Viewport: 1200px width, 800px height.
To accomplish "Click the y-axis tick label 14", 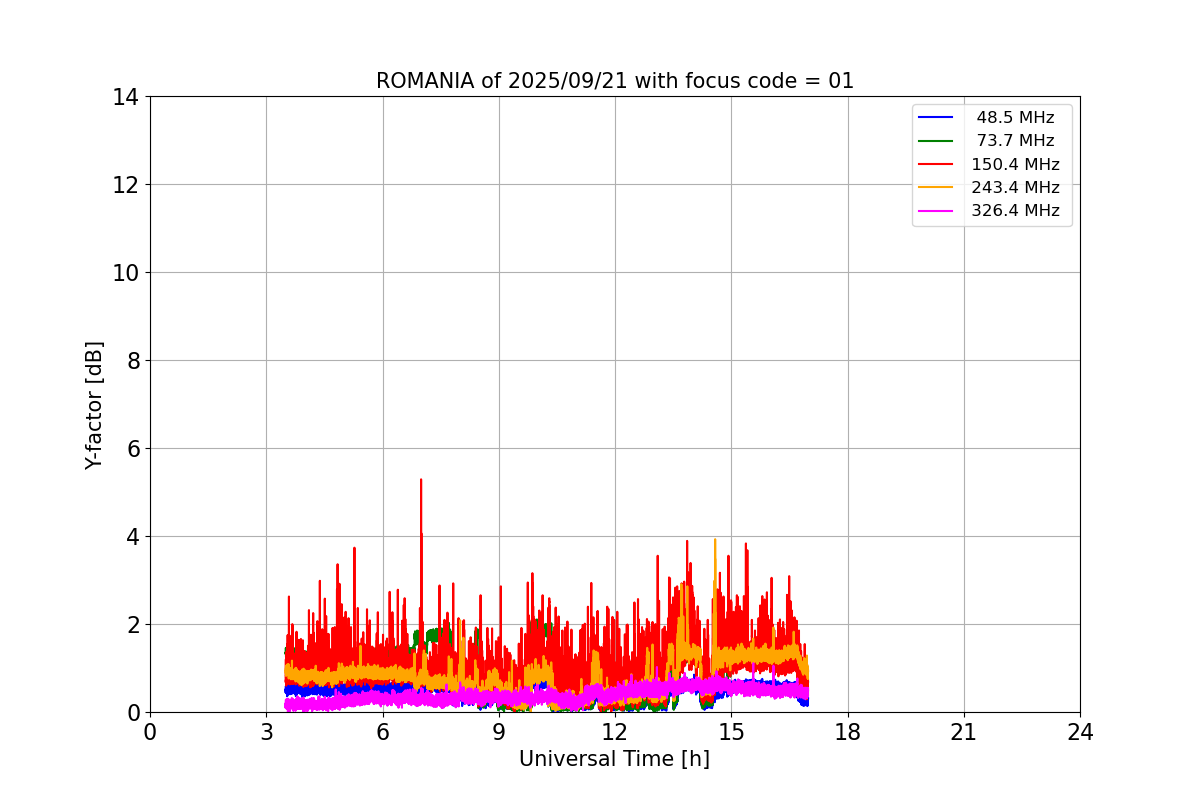I will (x=125, y=97).
